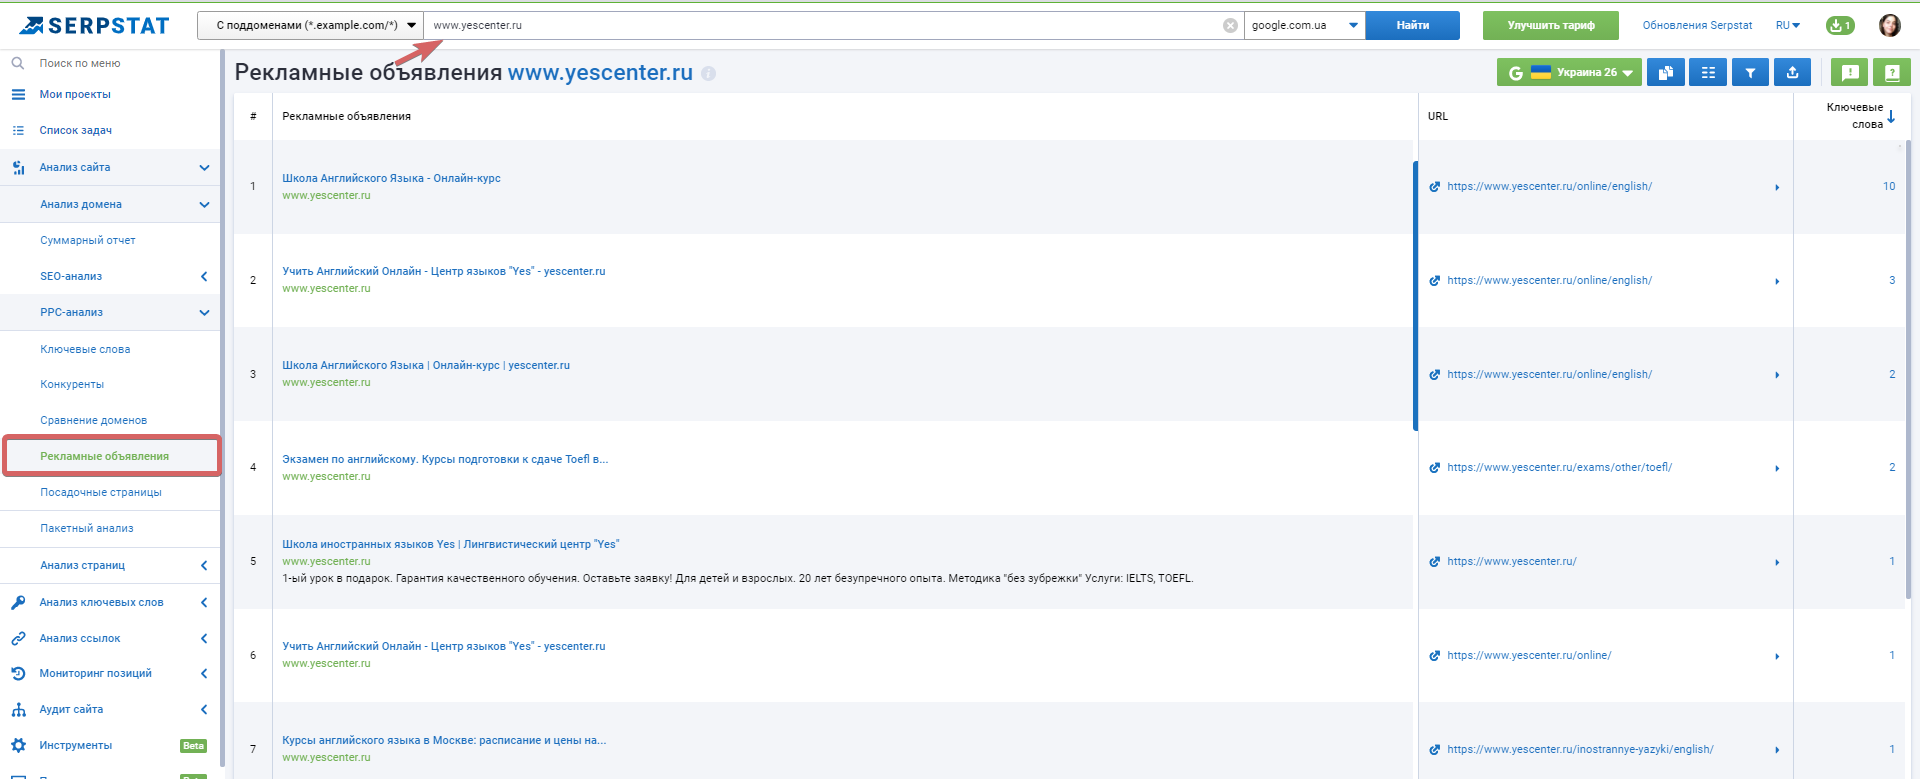
Task: Open external link icon for www.yescenter.ru/ URL
Action: pos(1435,562)
